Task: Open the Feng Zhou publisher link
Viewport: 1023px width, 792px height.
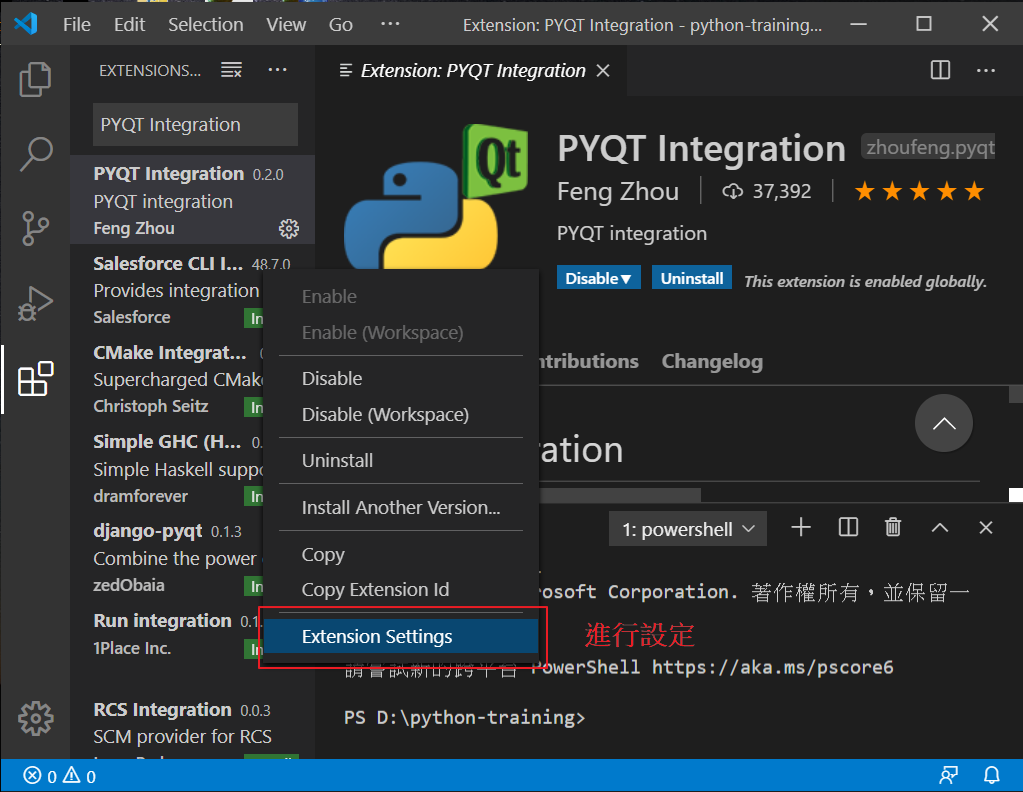Action: [618, 191]
